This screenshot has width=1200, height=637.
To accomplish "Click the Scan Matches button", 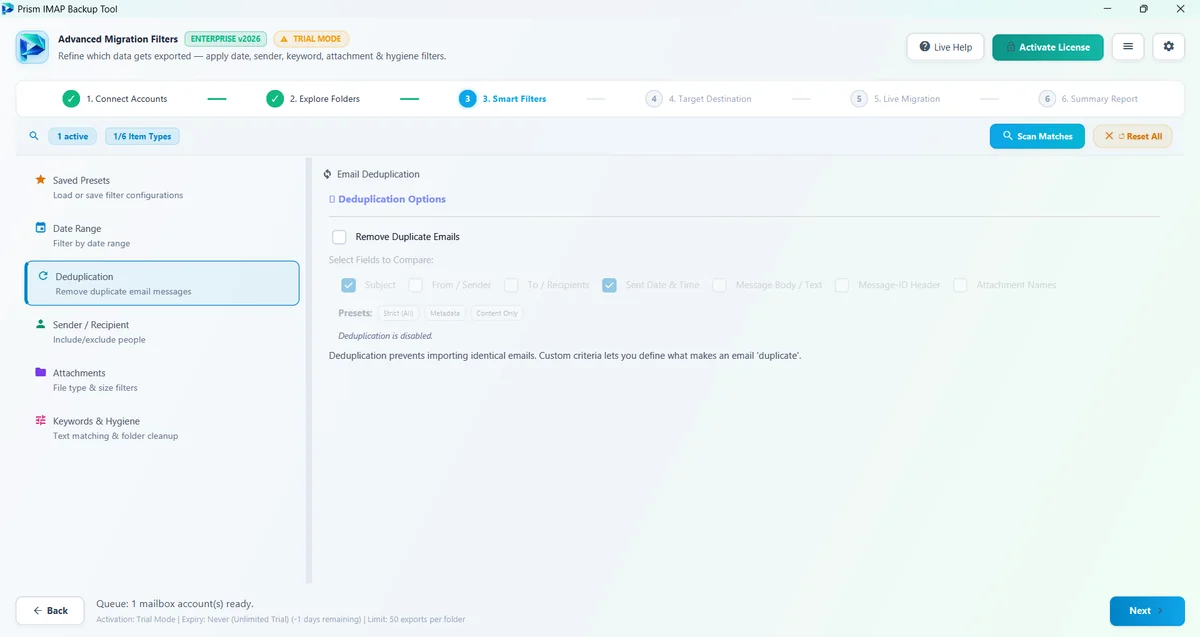I will [x=1037, y=136].
